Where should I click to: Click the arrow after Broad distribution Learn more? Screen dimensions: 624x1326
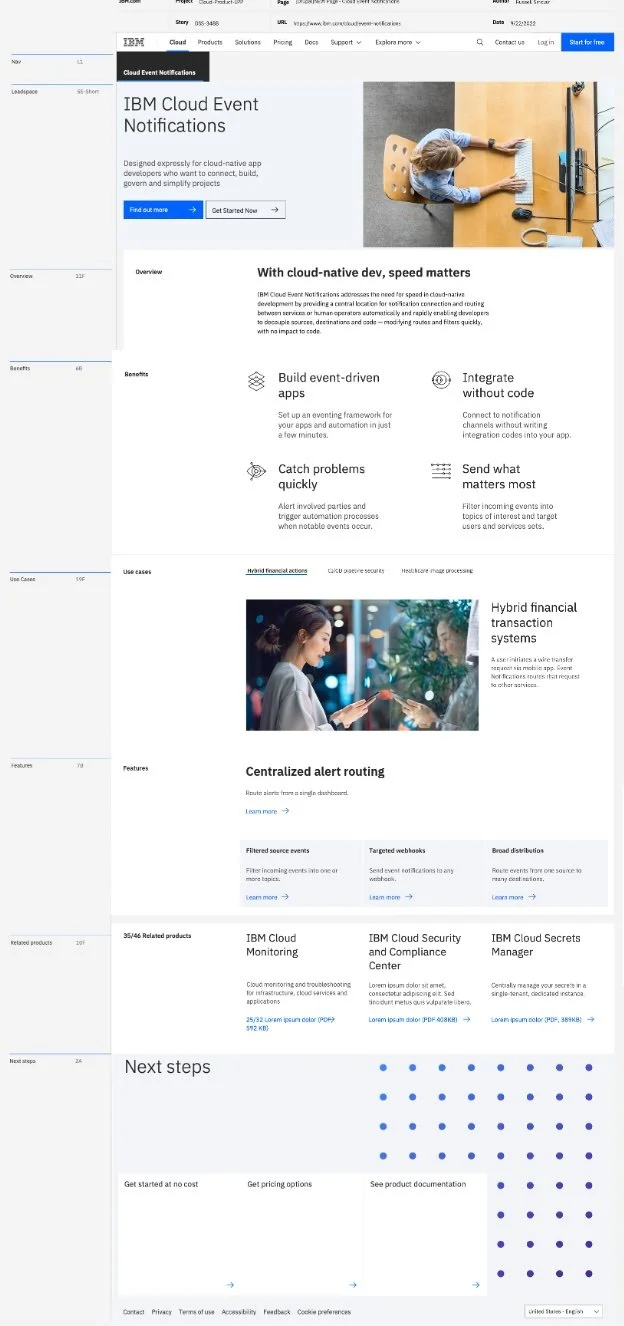pyautogui.click(x=531, y=897)
